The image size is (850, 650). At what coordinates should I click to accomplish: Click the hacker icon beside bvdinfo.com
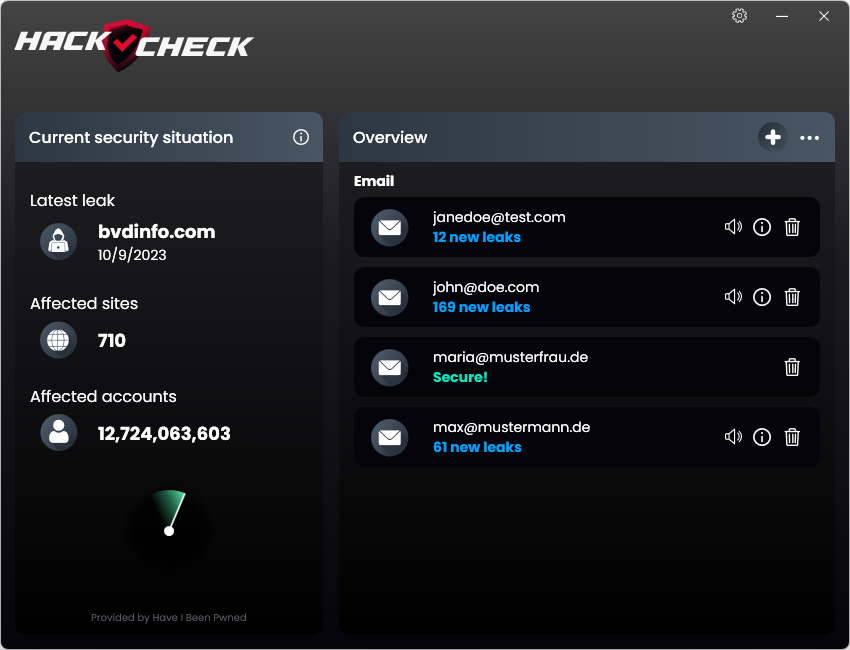[x=59, y=241]
